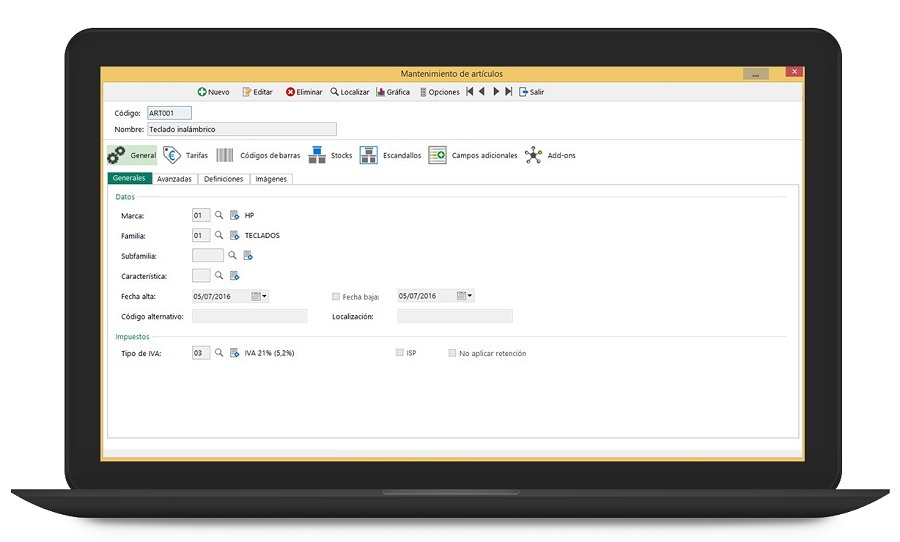Click Eliminar to delete the article

(x=304, y=92)
